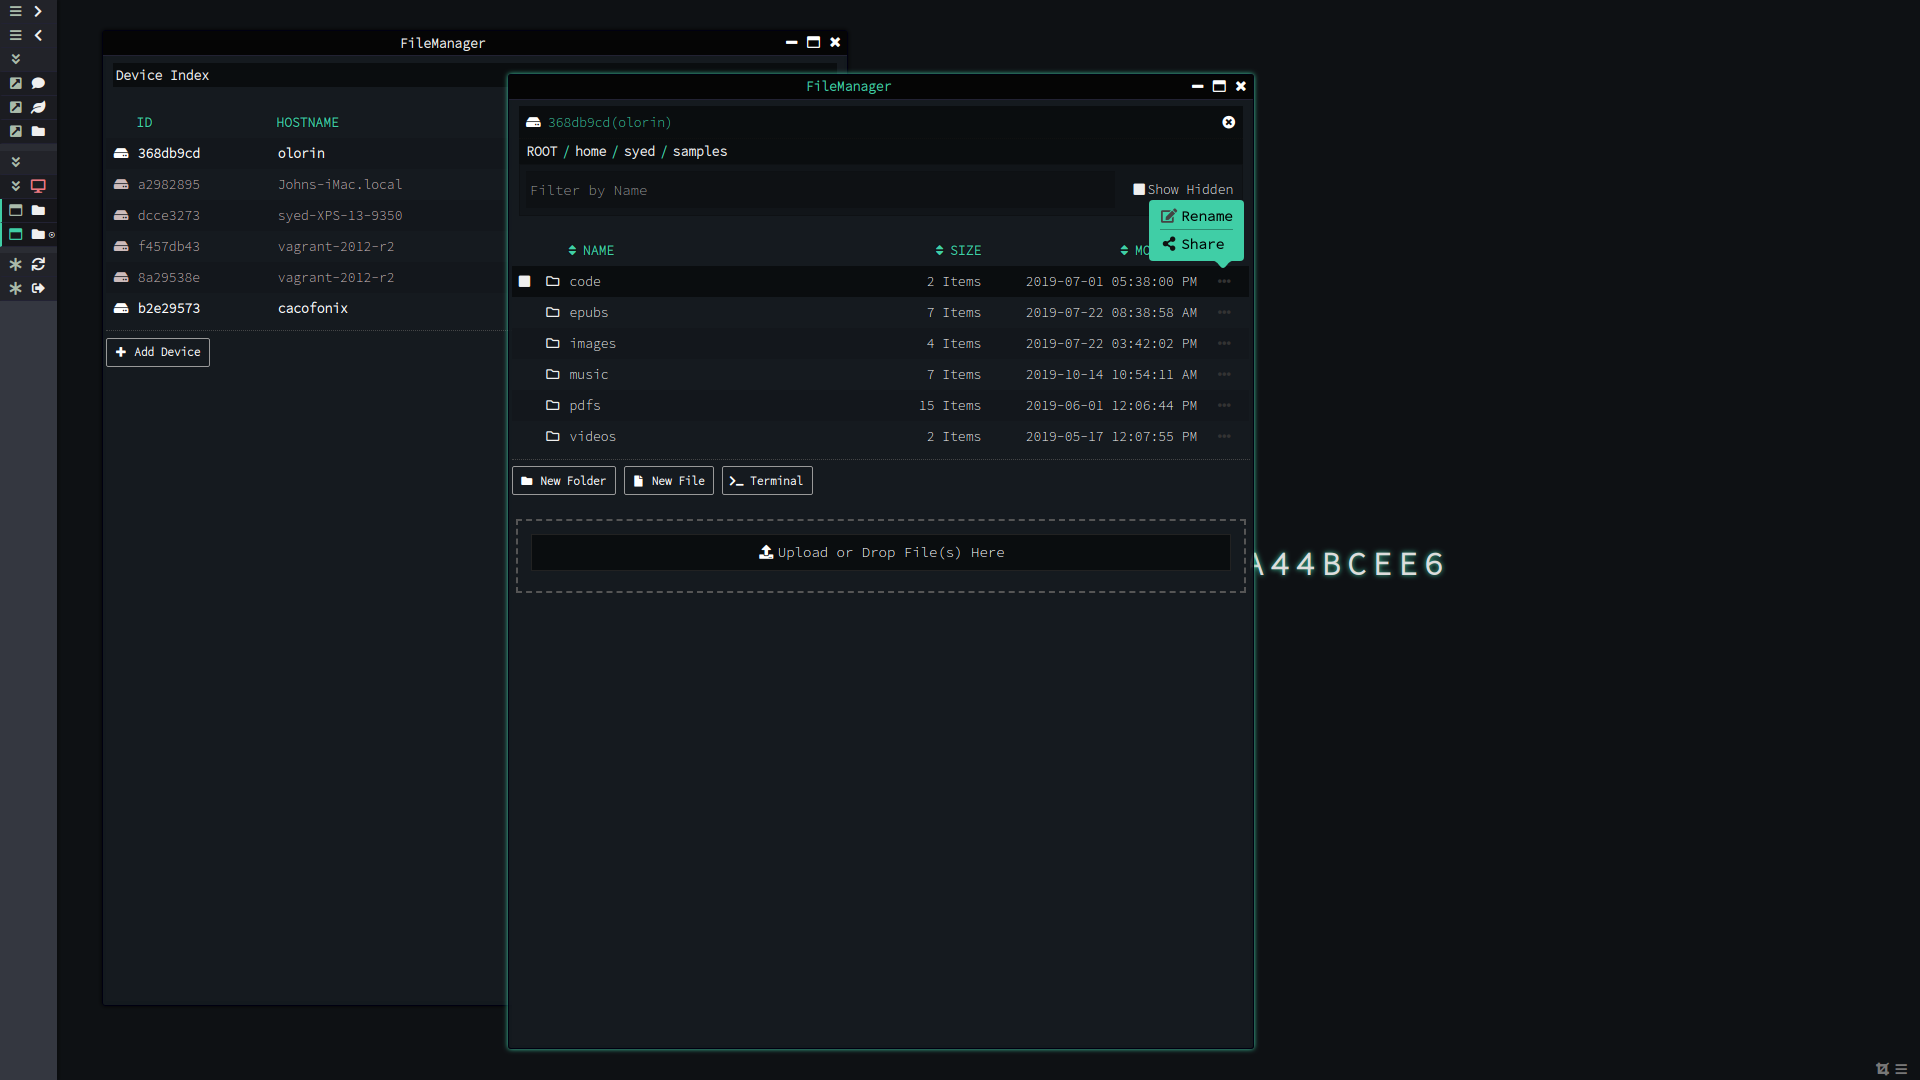
Task: Sort files by SIZE column
Action: pos(958,250)
